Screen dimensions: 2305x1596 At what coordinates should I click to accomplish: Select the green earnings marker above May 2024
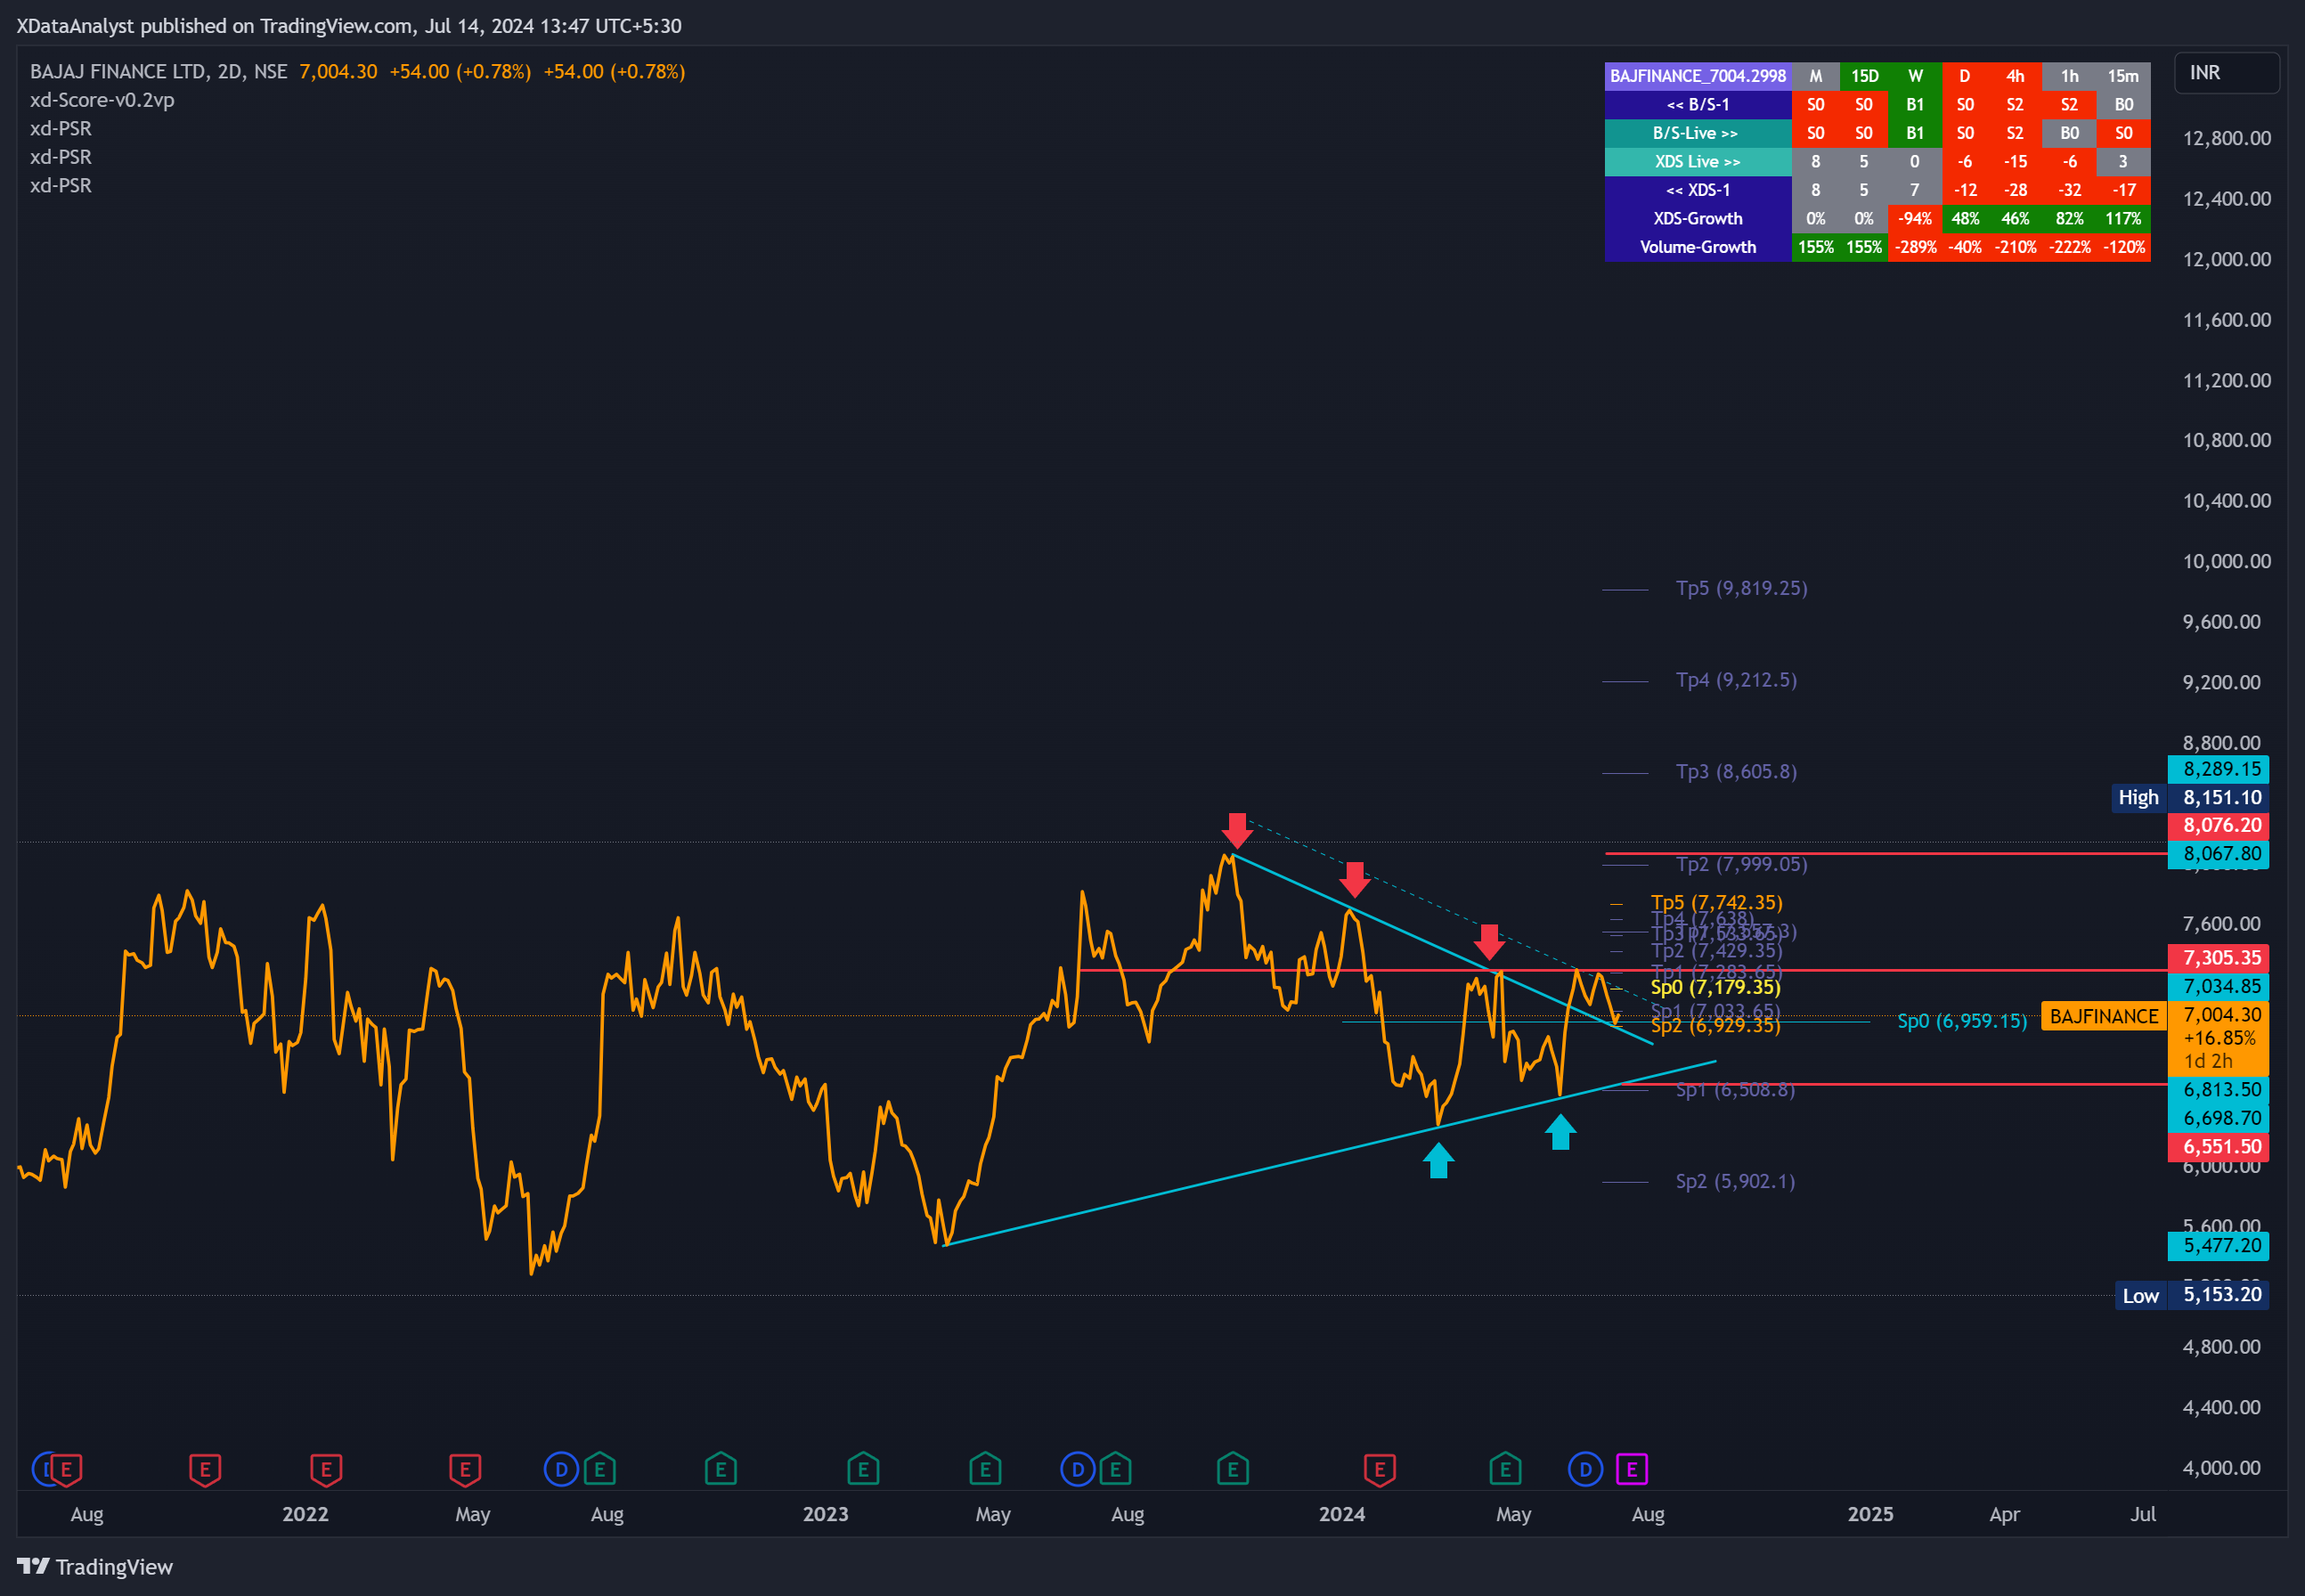click(1505, 1469)
